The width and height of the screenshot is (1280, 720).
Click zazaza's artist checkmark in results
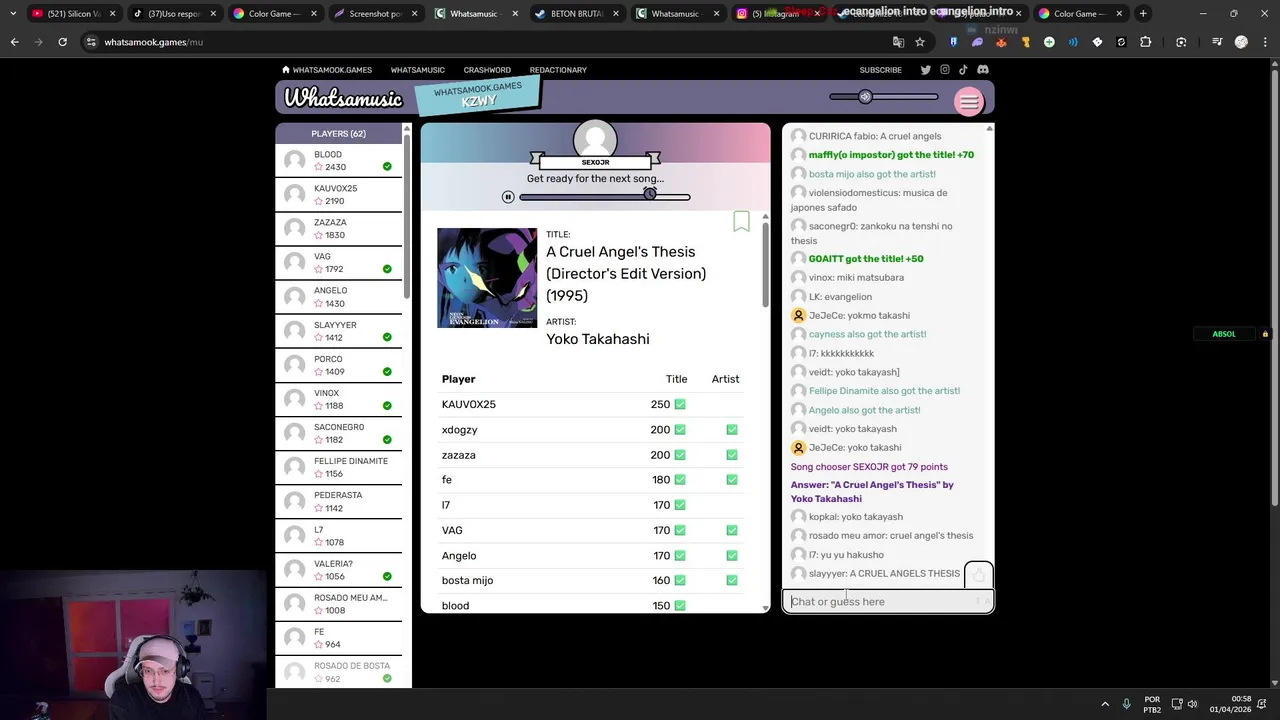(x=732, y=455)
